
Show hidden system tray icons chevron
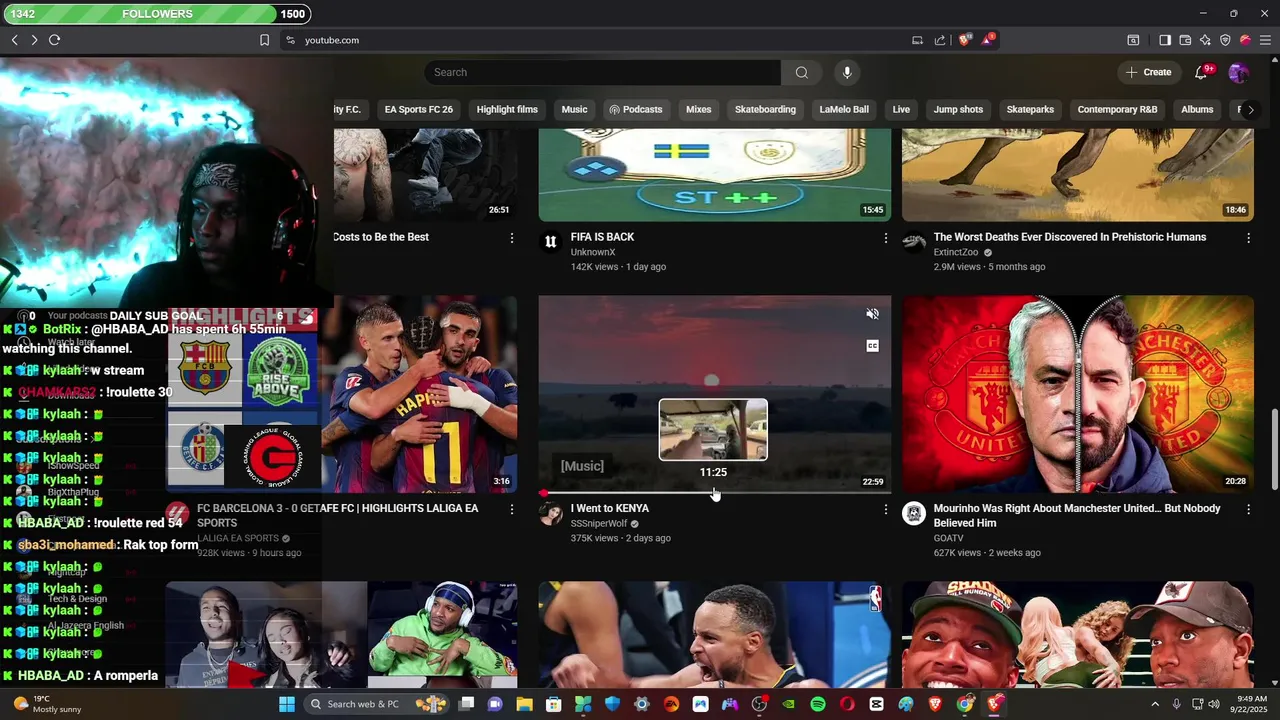[x=1155, y=704]
